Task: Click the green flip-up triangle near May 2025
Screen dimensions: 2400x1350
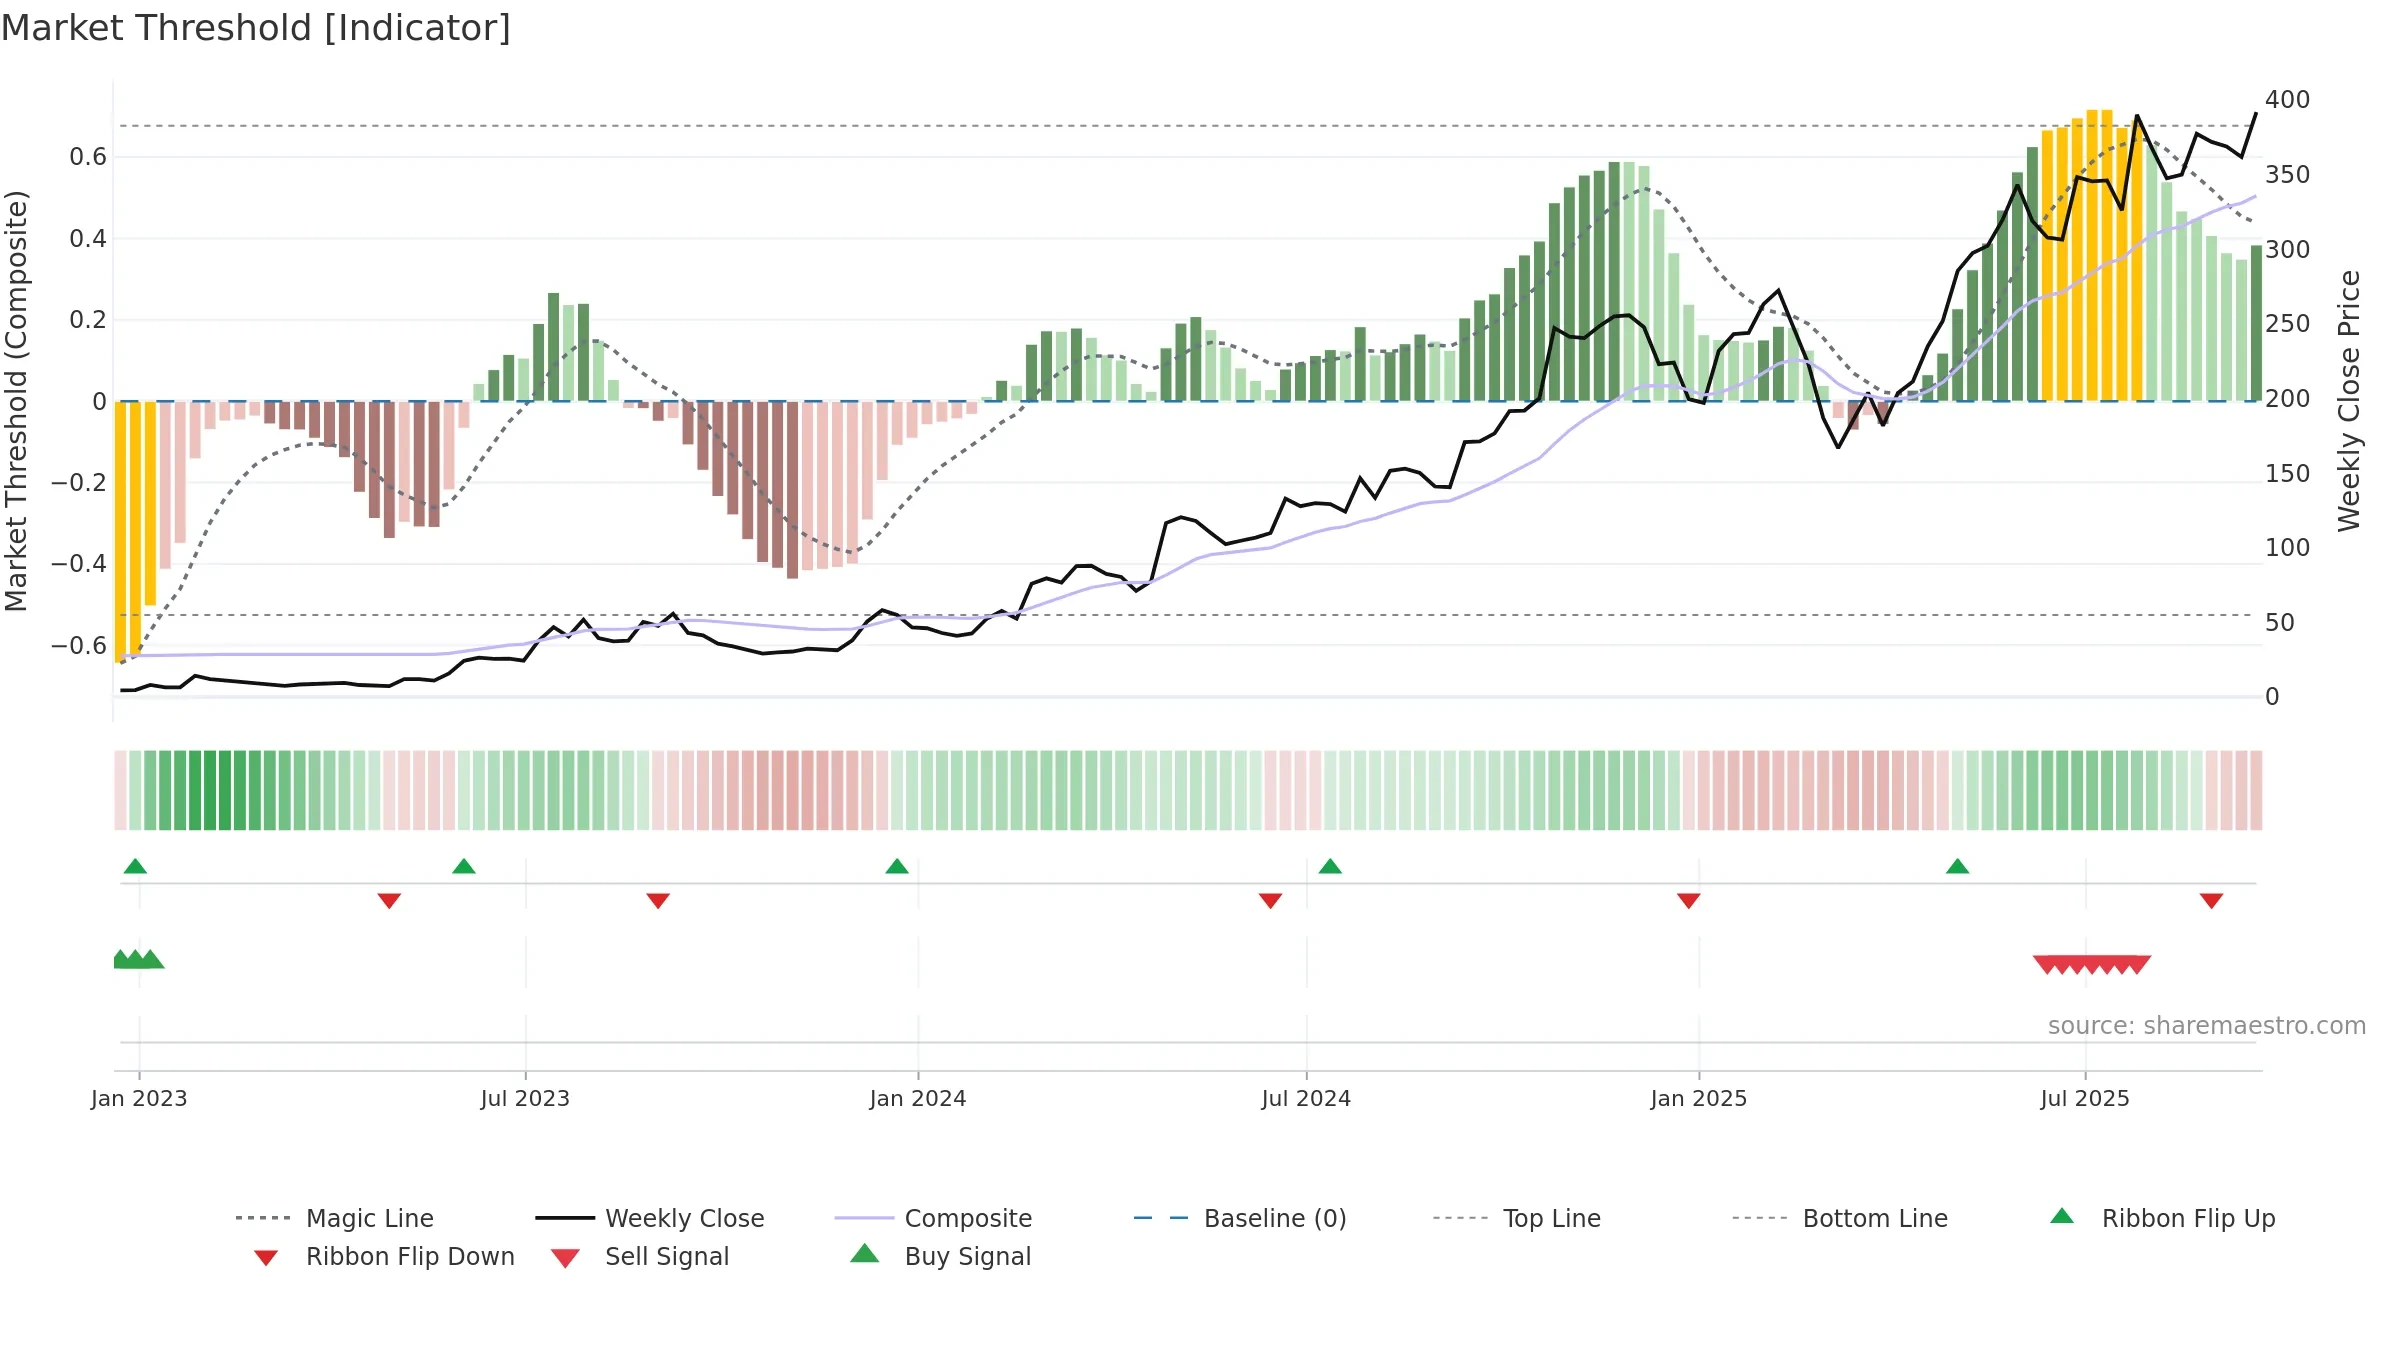Action: (x=1958, y=866)
